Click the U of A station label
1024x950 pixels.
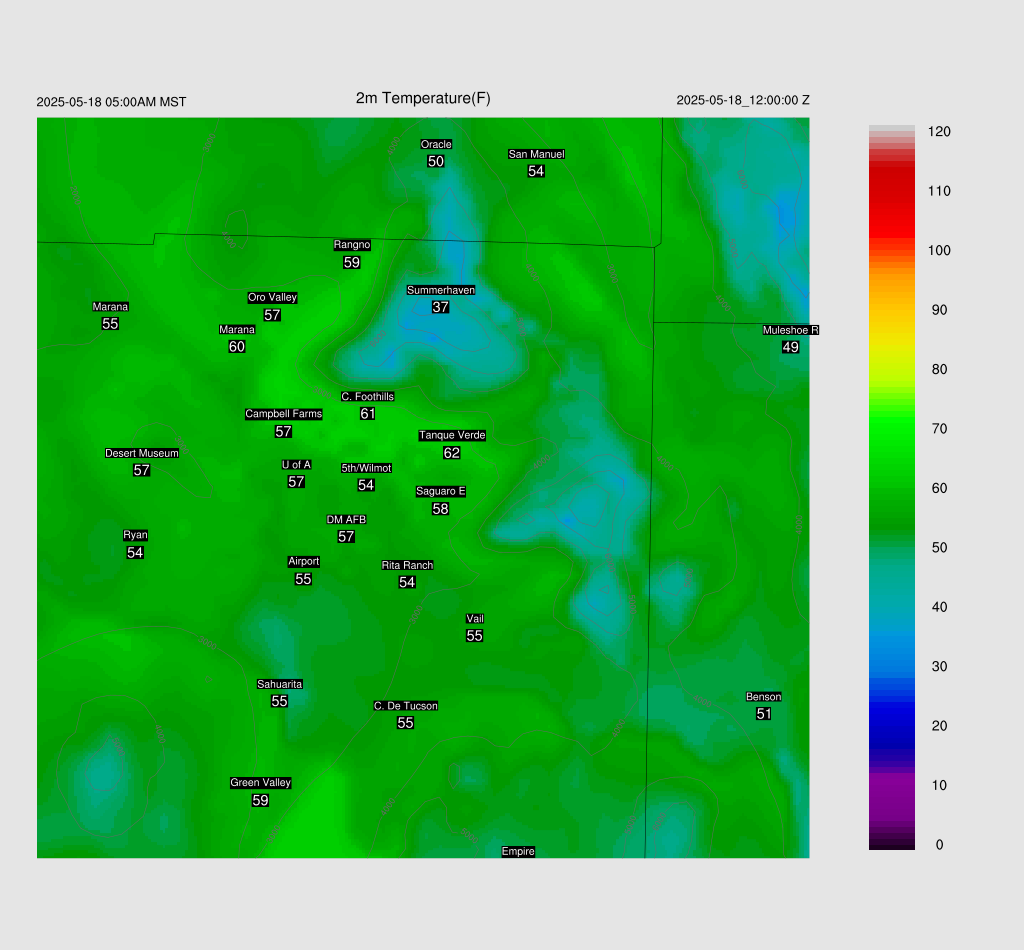point(296,465)
